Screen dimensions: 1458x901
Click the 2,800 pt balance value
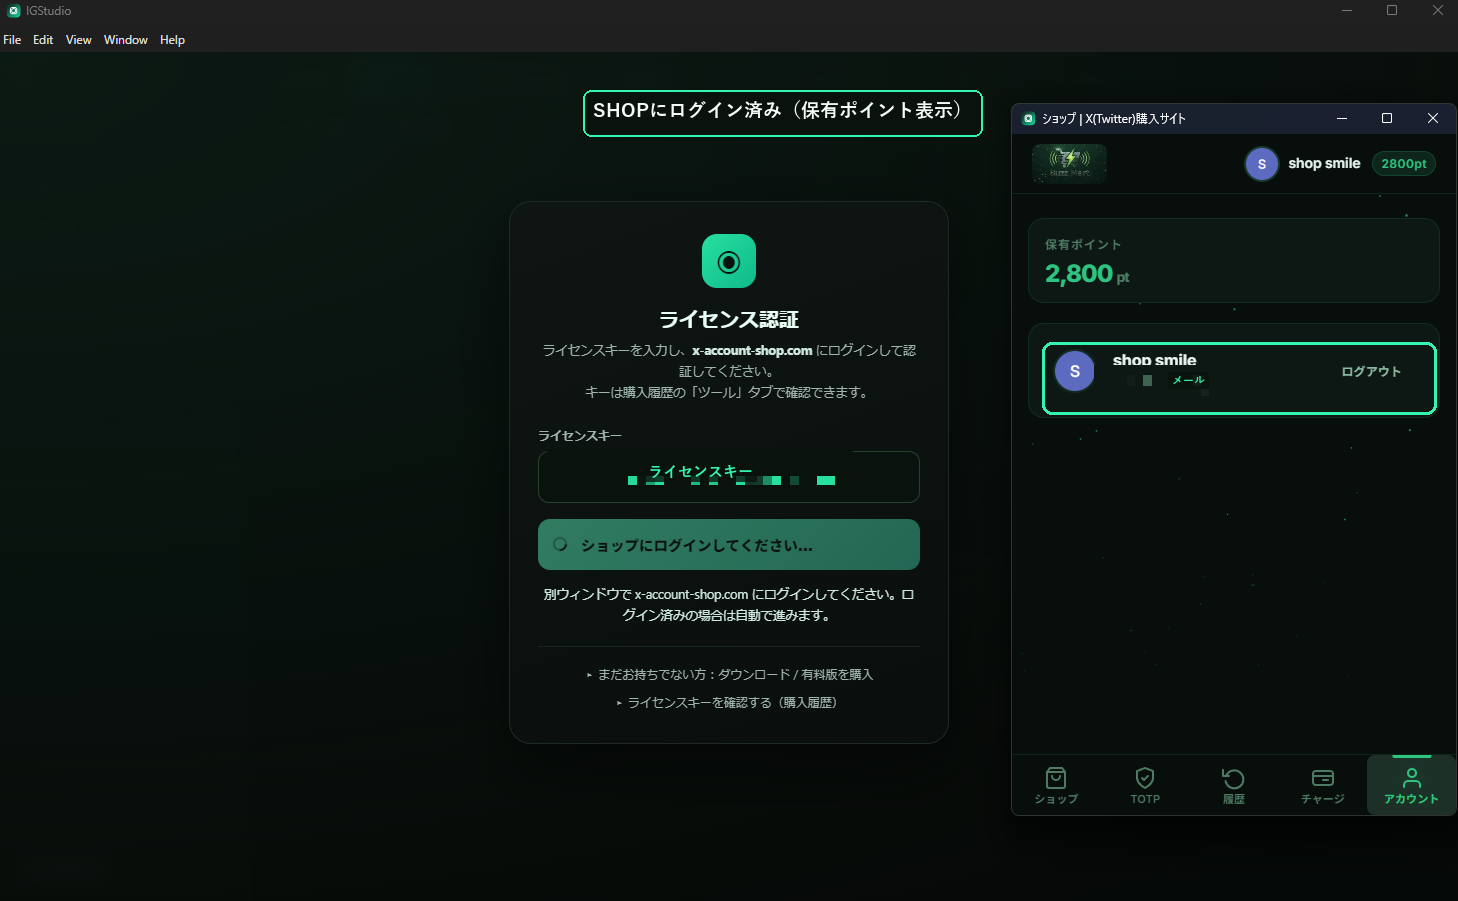(x=1087, y=274)
